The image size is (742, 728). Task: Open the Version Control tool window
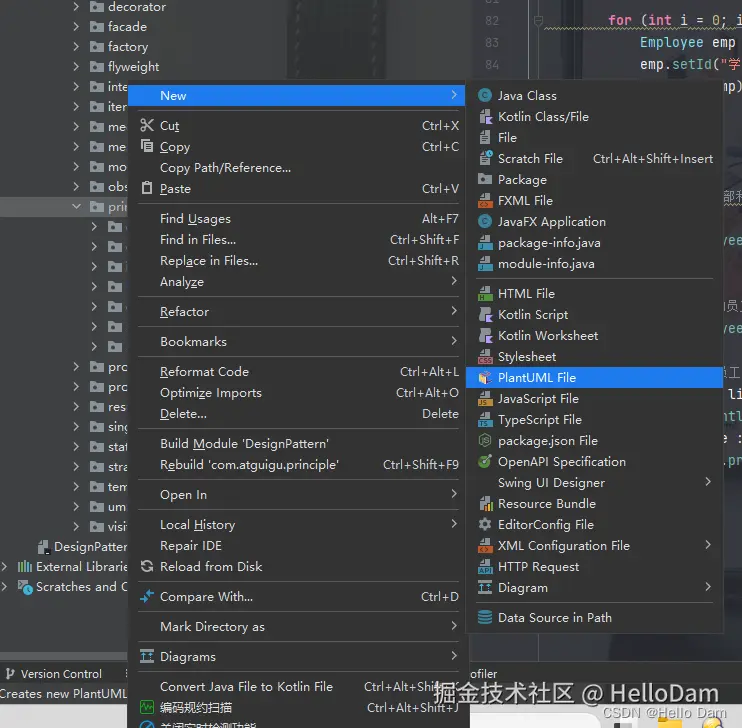[x=53, y=674]
